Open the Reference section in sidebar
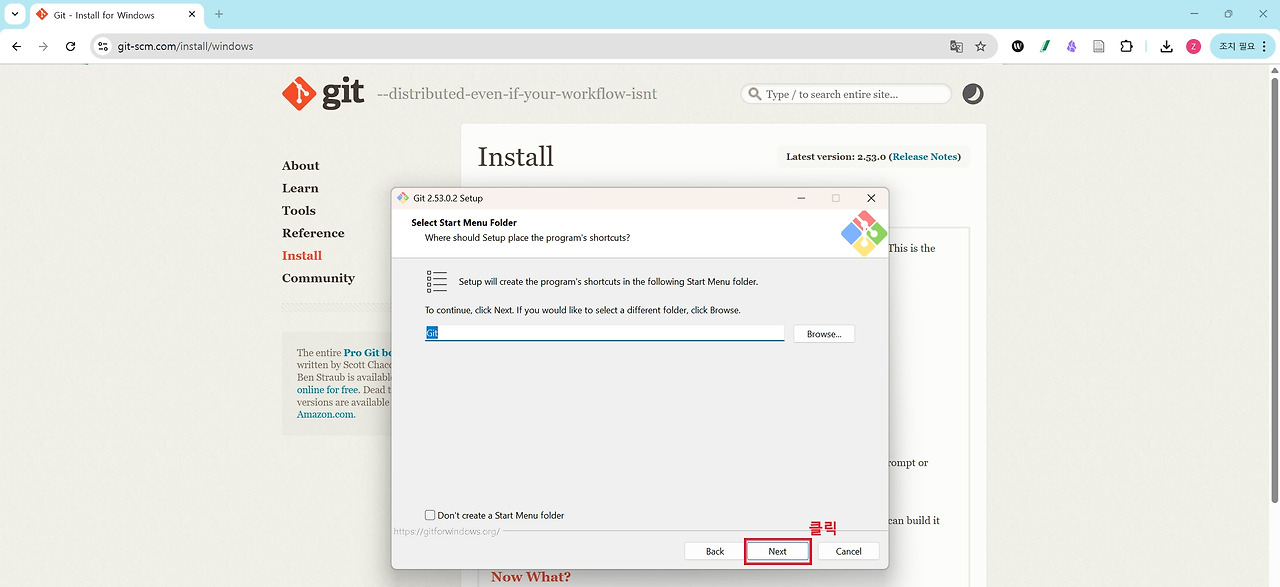1280x587 pixels. click(x=313, y=233)
